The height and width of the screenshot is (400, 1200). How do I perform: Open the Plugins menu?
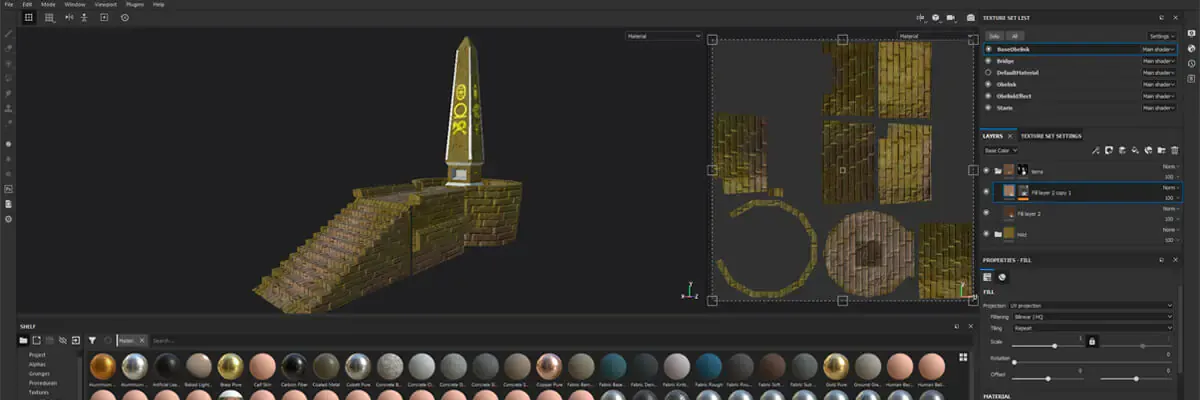pyautogui.click(x=134, y=4)
